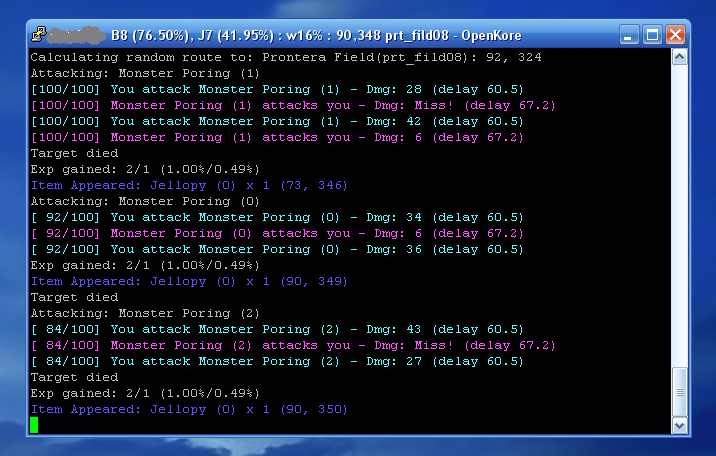
Task: Click the last 'Exp gained: 2/1' line
Action: click(145, 393)
